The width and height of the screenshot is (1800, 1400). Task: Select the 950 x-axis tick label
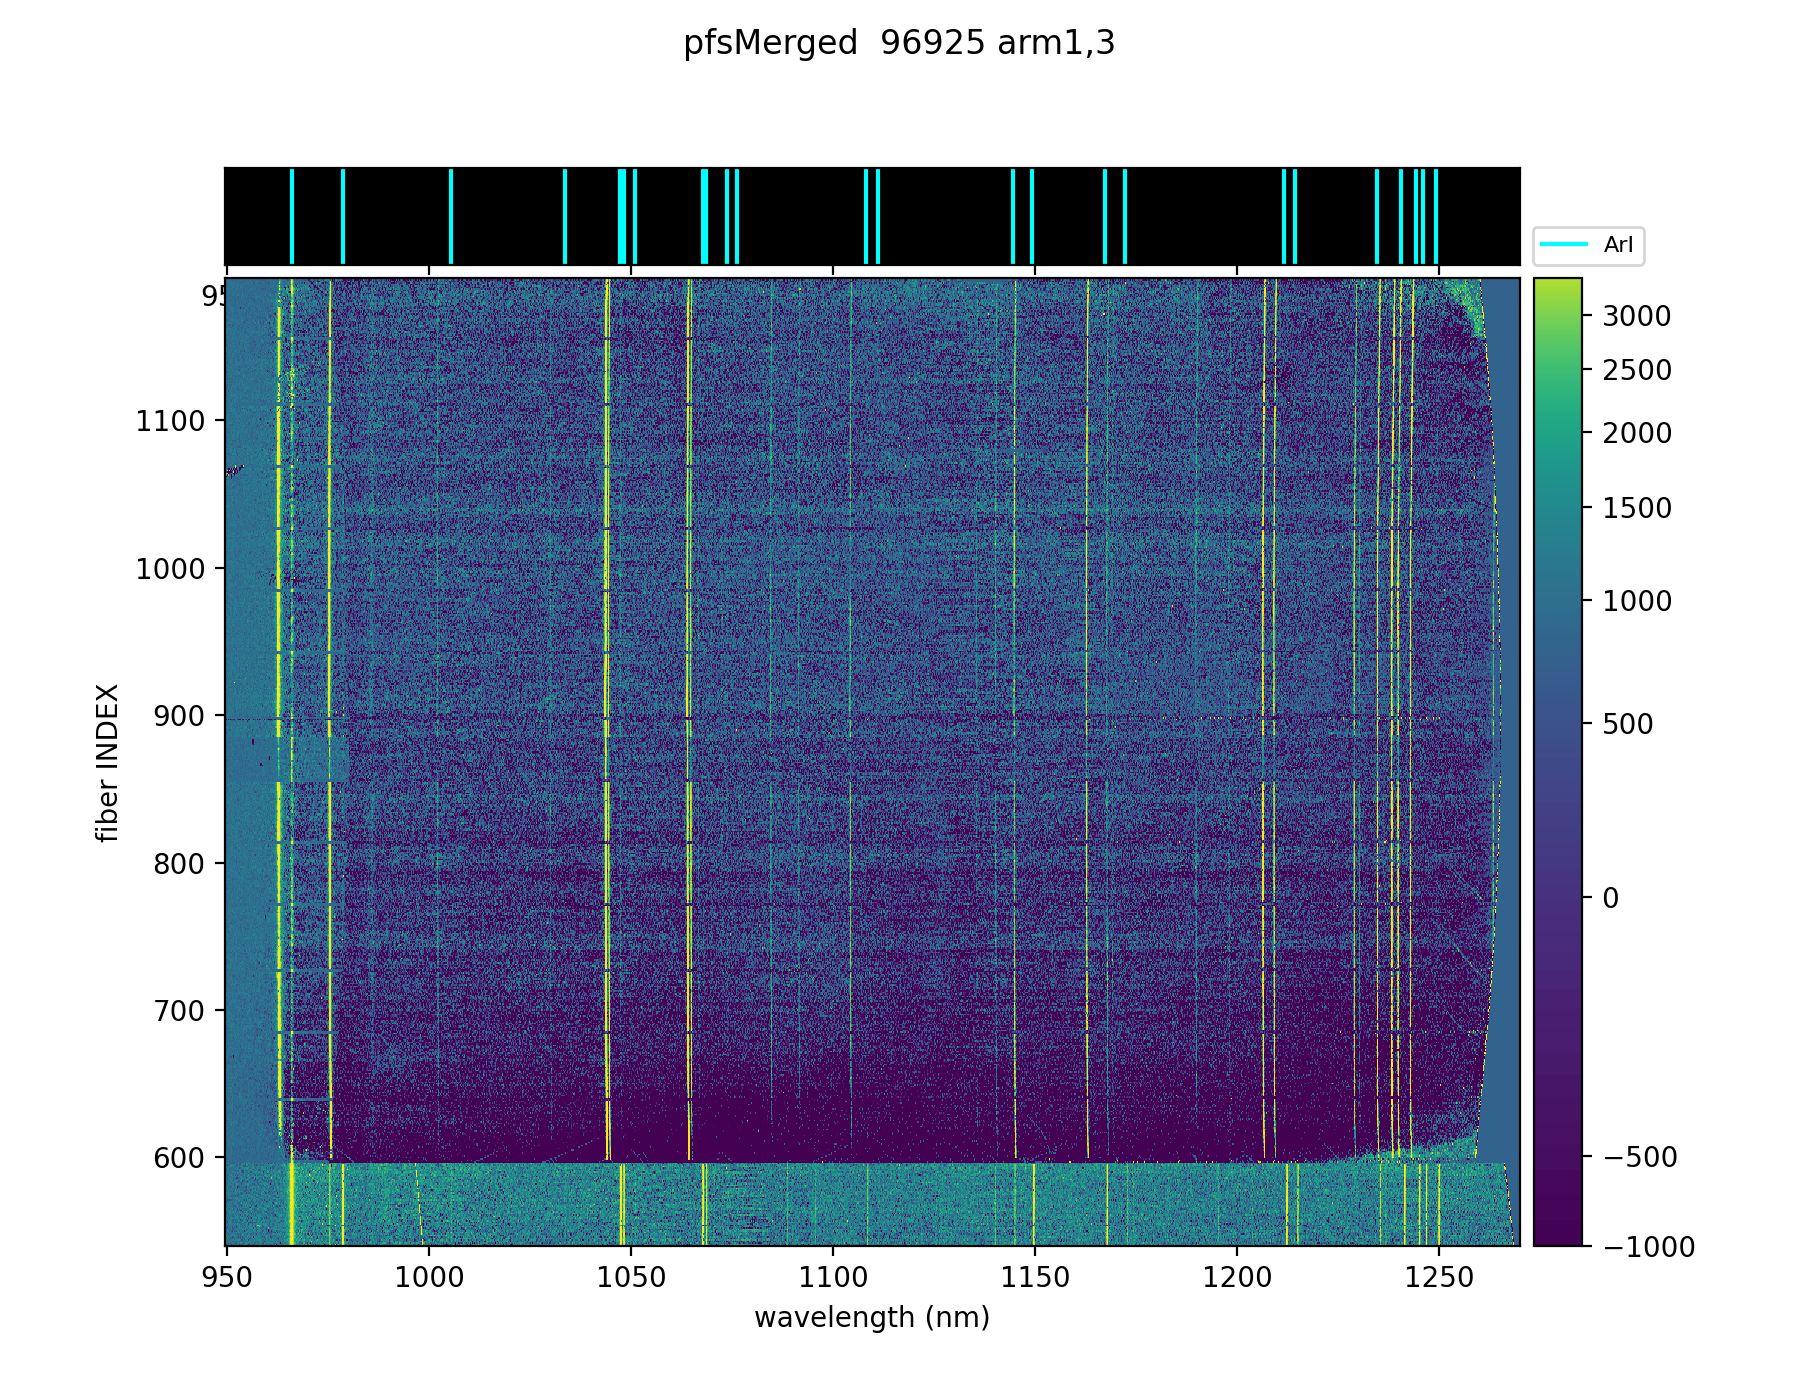[227, 1277]
